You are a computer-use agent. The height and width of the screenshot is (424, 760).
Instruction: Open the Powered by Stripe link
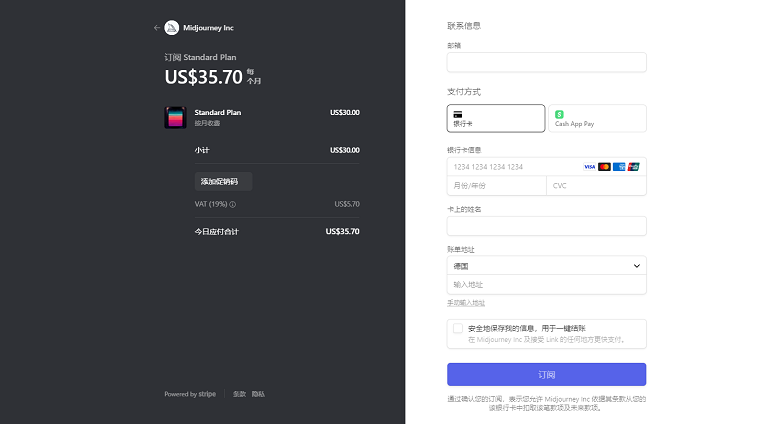pos(190,394)
